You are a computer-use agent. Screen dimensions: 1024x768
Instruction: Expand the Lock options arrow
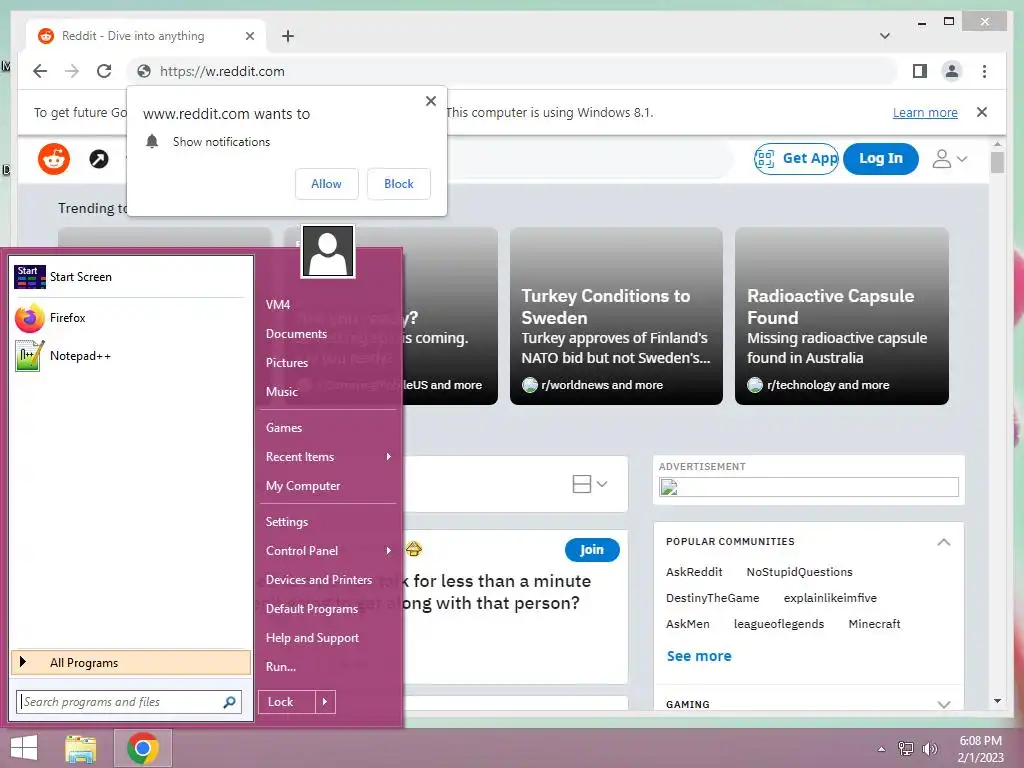tap(325, 702)
